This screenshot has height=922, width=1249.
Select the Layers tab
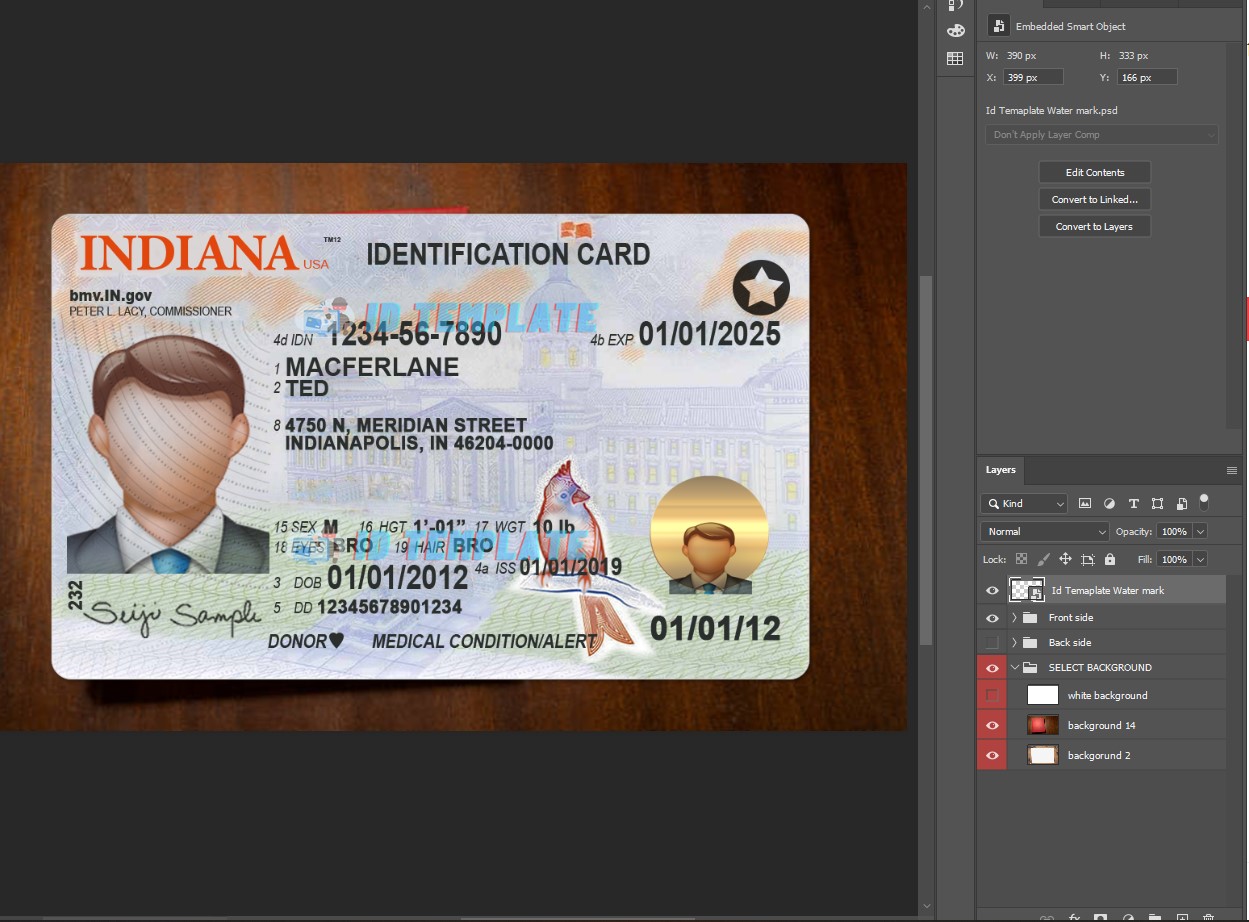coord(1001,470)
